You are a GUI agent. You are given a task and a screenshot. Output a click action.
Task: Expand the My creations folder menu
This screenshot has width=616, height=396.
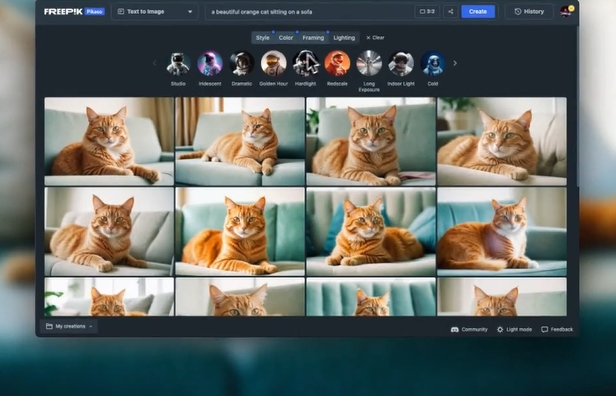[69, 326]
